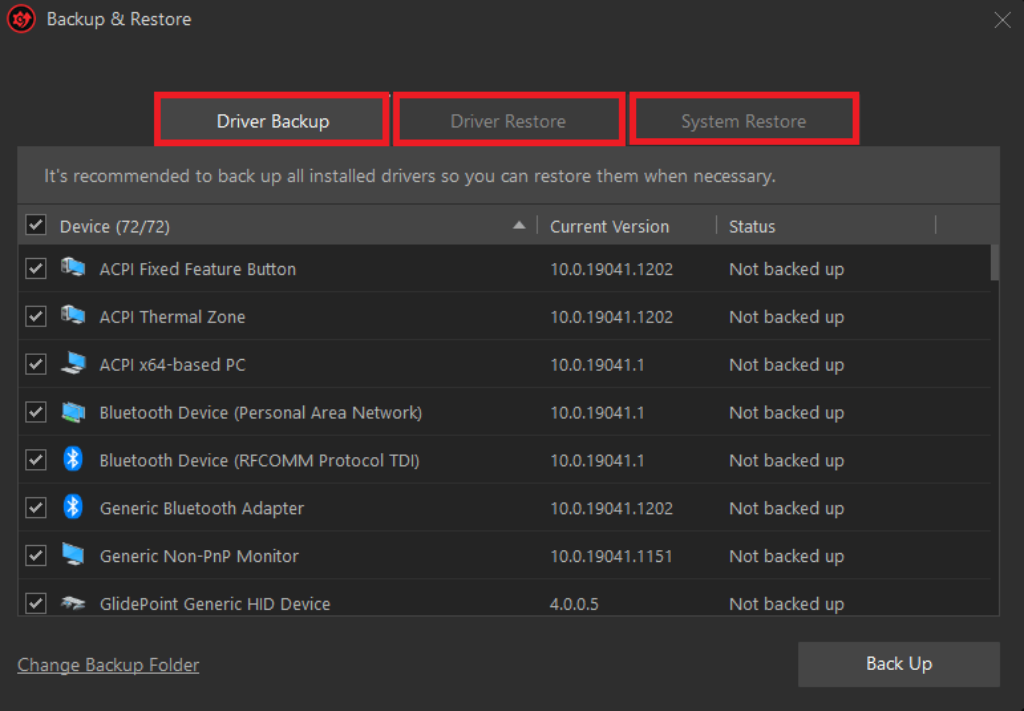Switch to the System Restore tab
This screenshot has height=711, width=1024.
(x=743, y=121)
